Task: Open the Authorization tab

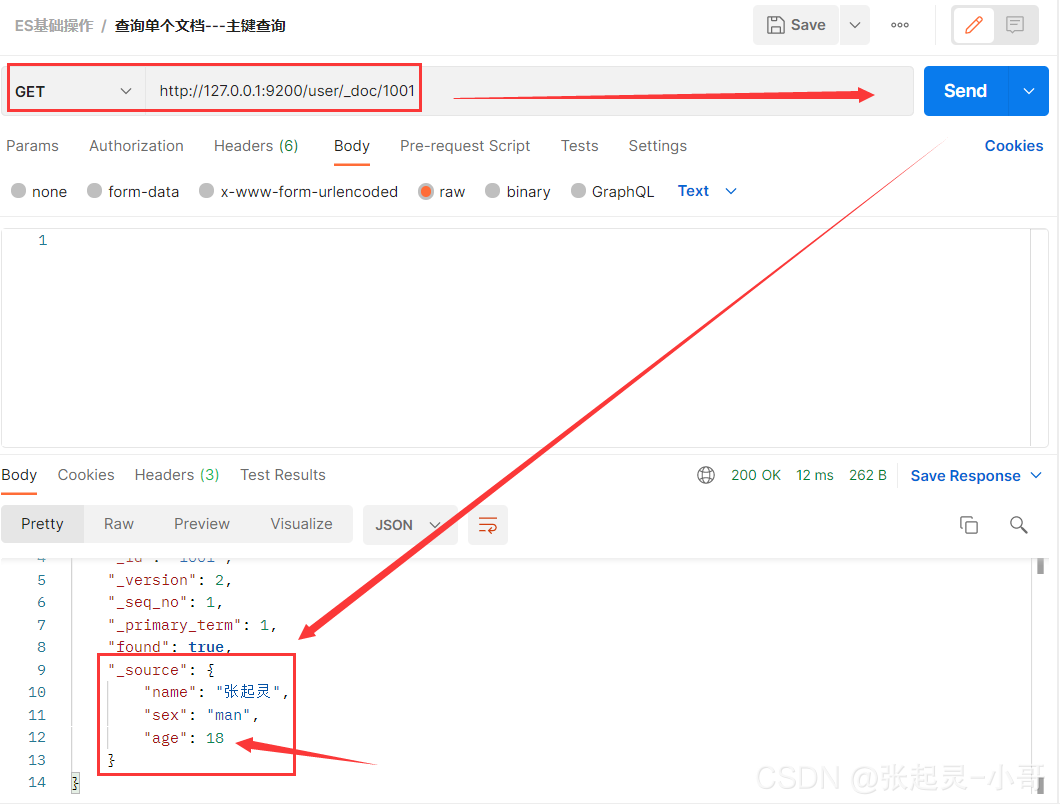Action: (x=137, y=146)
